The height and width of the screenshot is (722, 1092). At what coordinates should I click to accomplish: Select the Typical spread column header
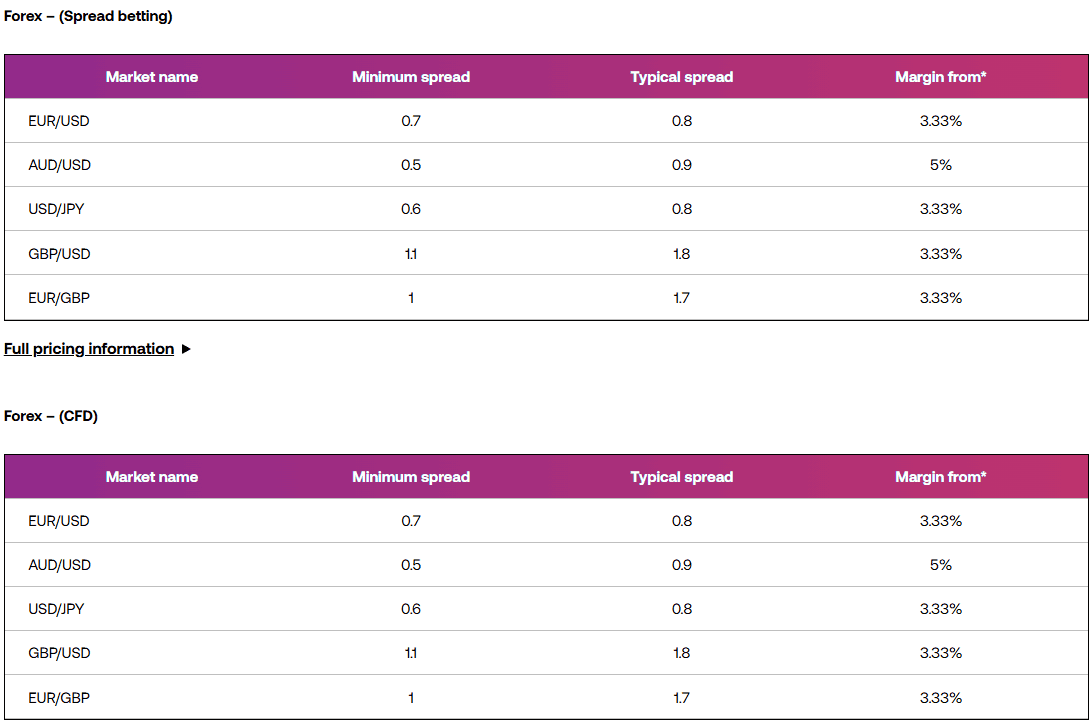[x=681, y=76]
